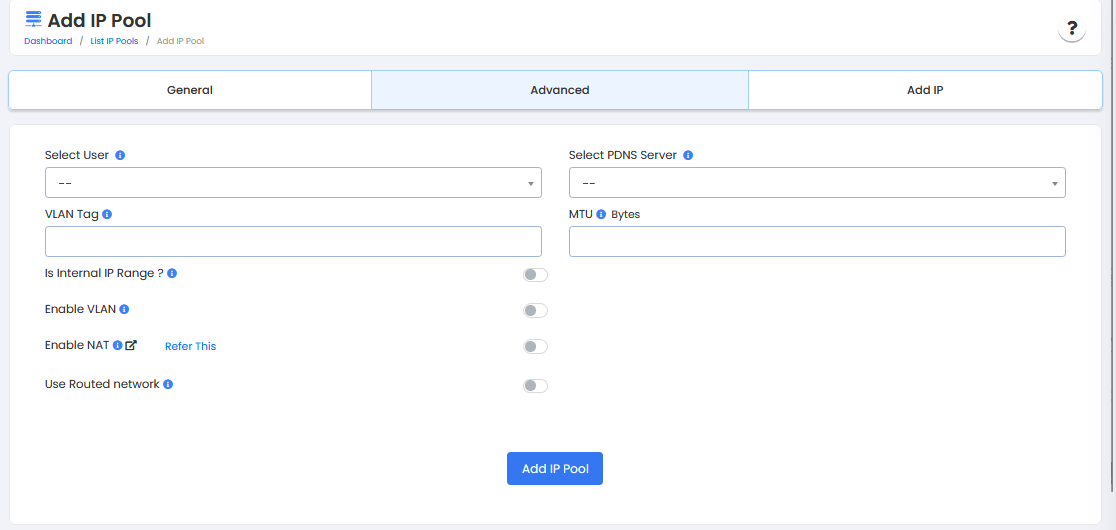Click info icon for Is Internal IP Range
Viewport: 1116px width, 530px height.
(172, 273)
